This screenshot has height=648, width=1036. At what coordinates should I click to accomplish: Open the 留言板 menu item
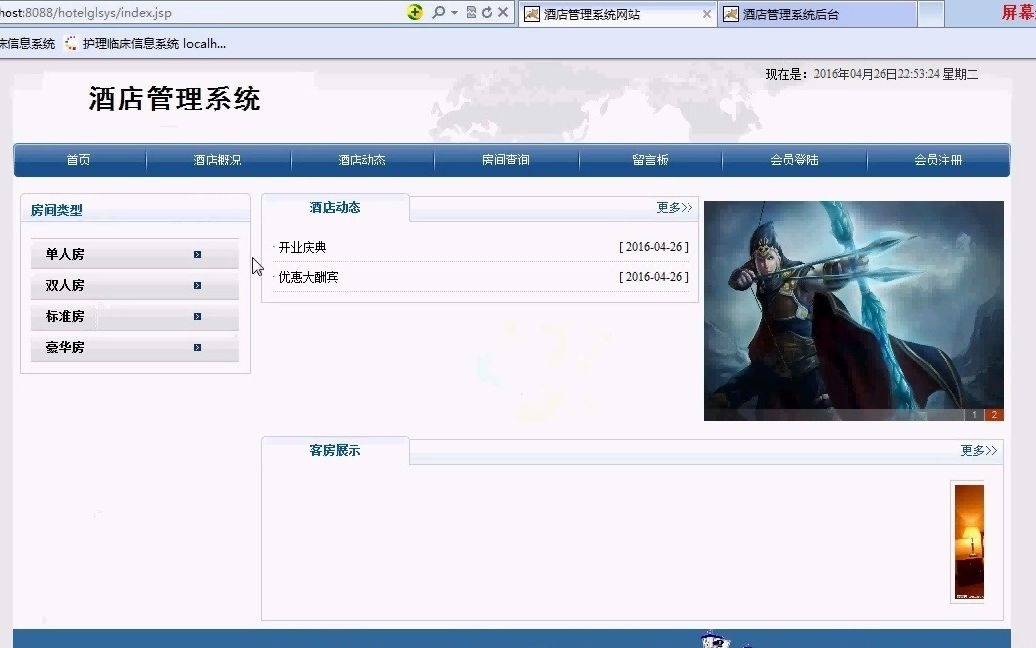click(650, 158)
